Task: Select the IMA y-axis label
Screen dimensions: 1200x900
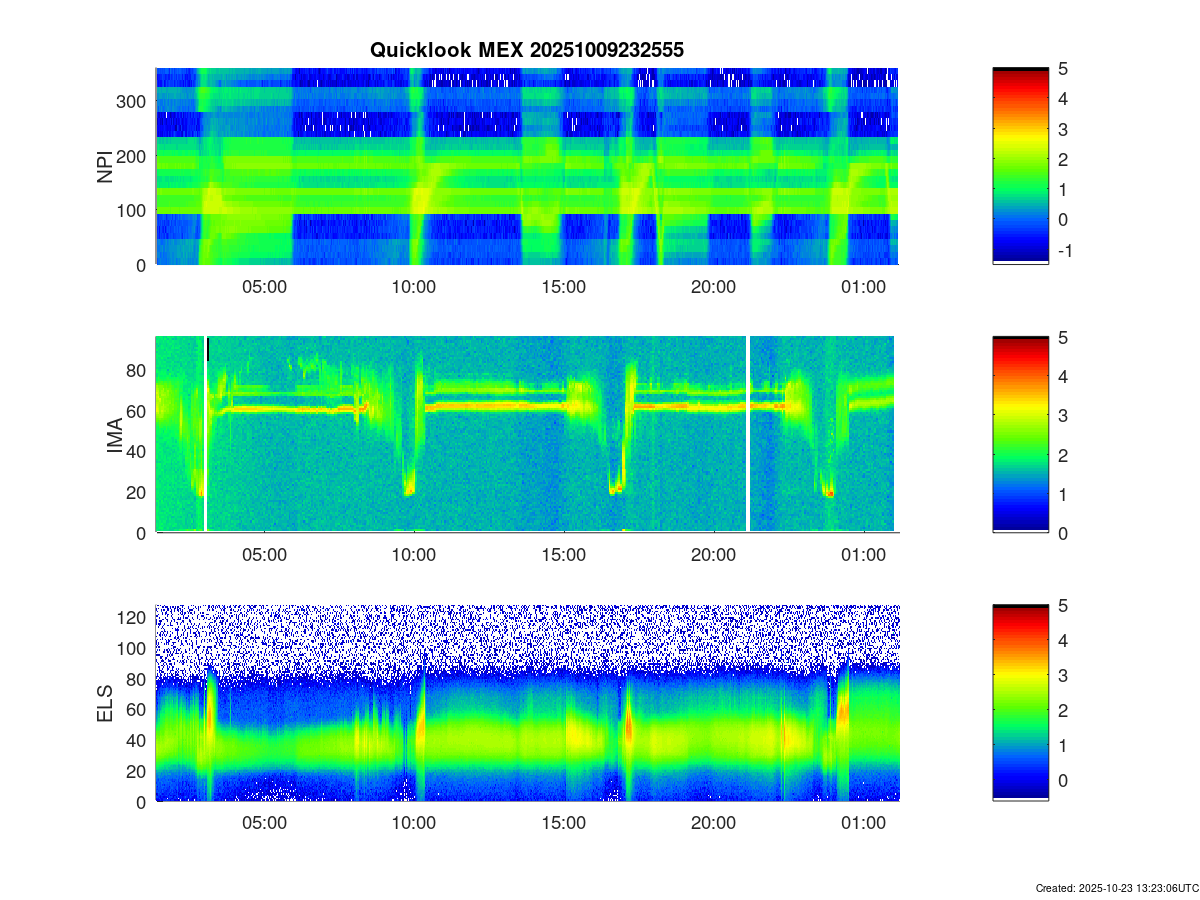Action: click(x=114, y=435)
